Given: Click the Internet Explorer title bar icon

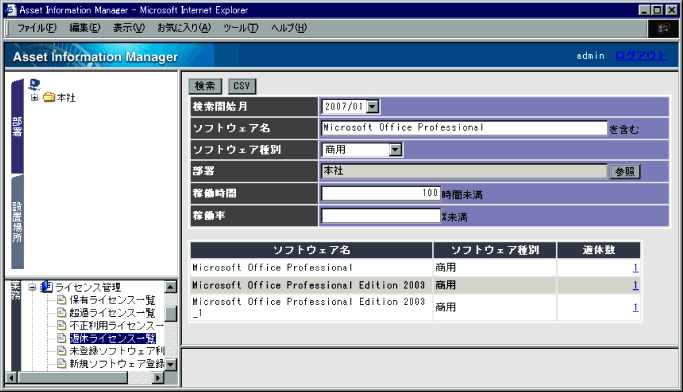Looking at the screenshot, I should [11, 10].
